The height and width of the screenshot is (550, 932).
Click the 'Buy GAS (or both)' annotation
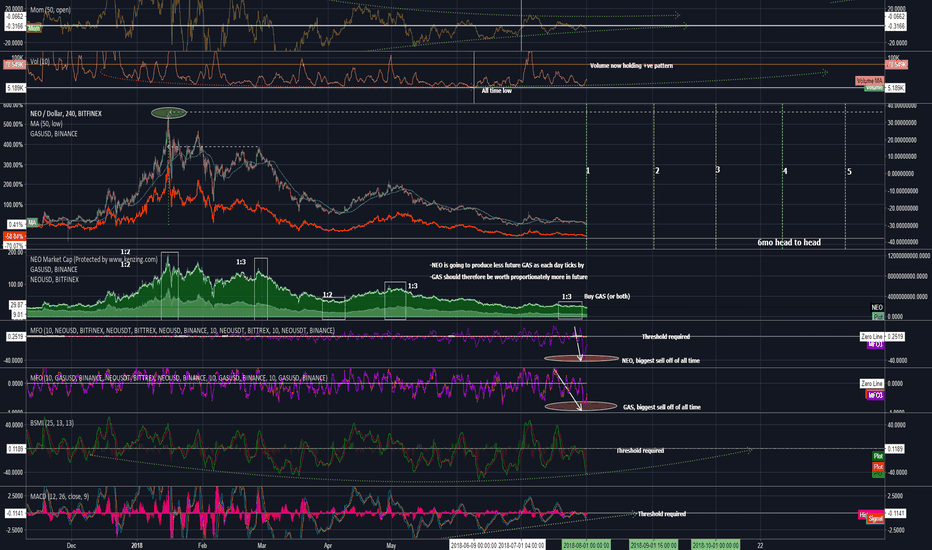pos(607,296)
